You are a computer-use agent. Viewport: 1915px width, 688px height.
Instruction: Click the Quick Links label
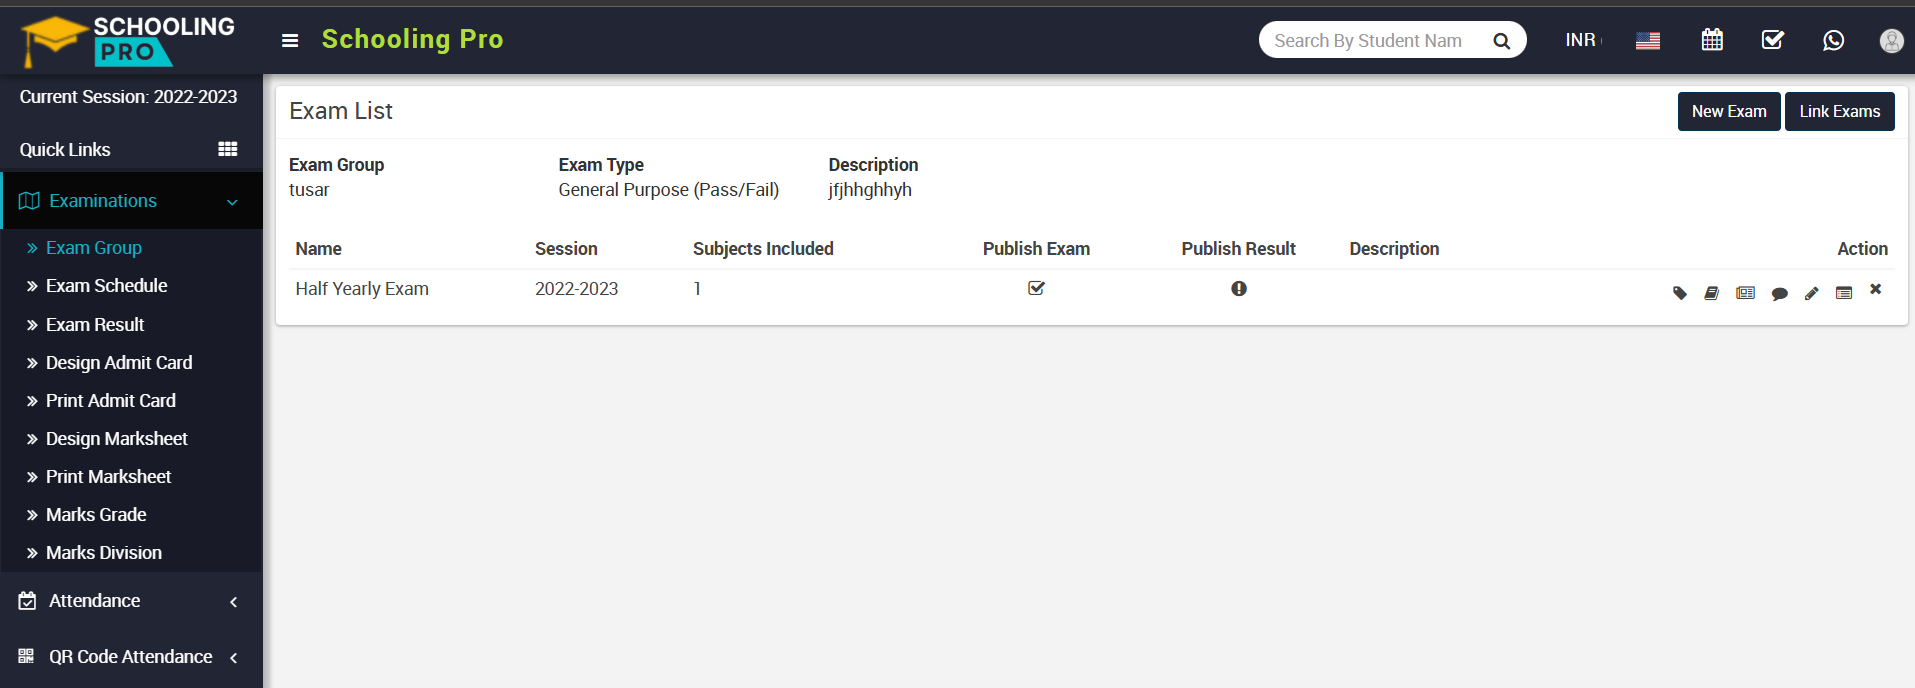coord(65,150)
